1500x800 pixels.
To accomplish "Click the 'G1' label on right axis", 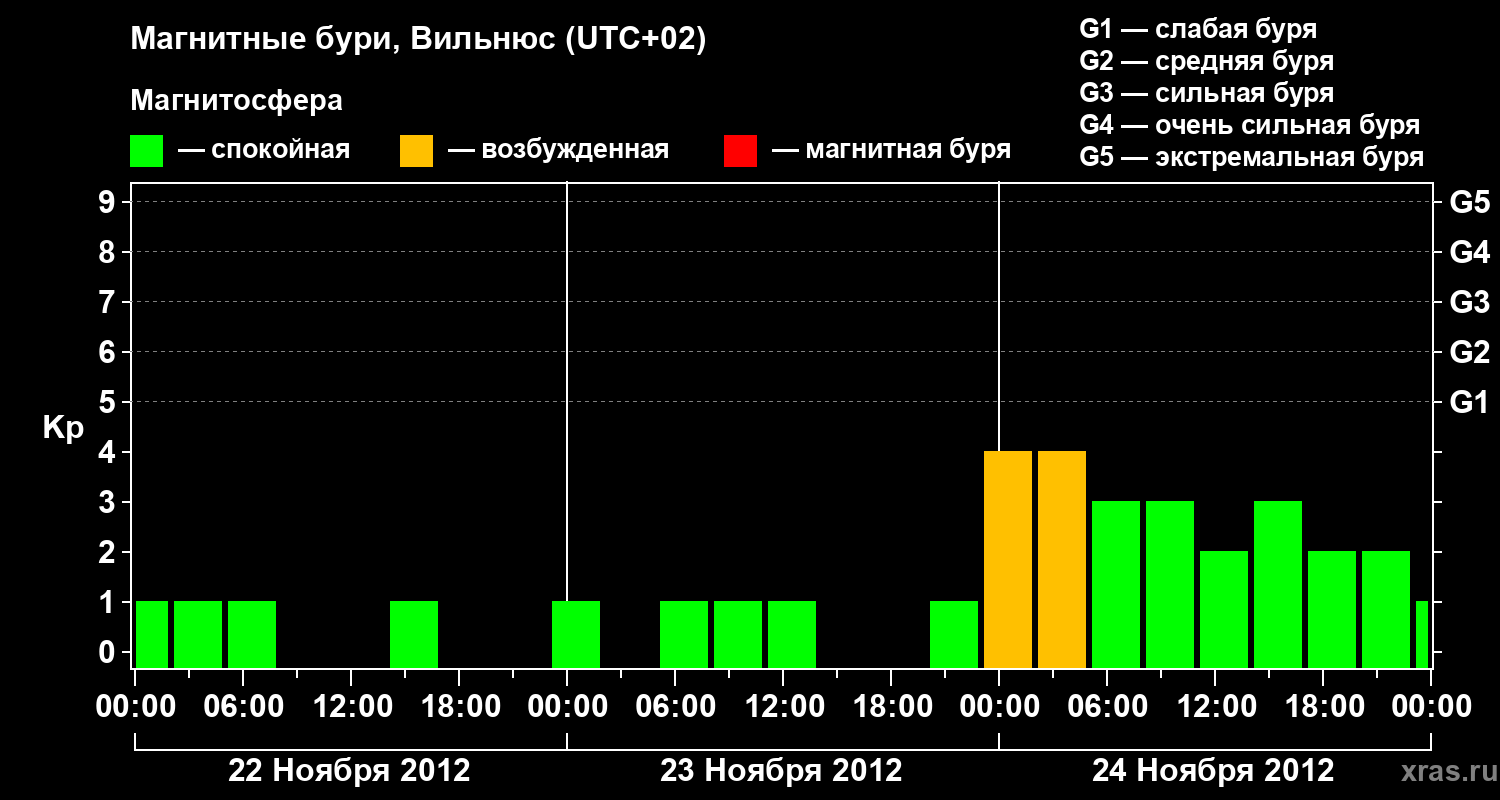I will 1470,402.
